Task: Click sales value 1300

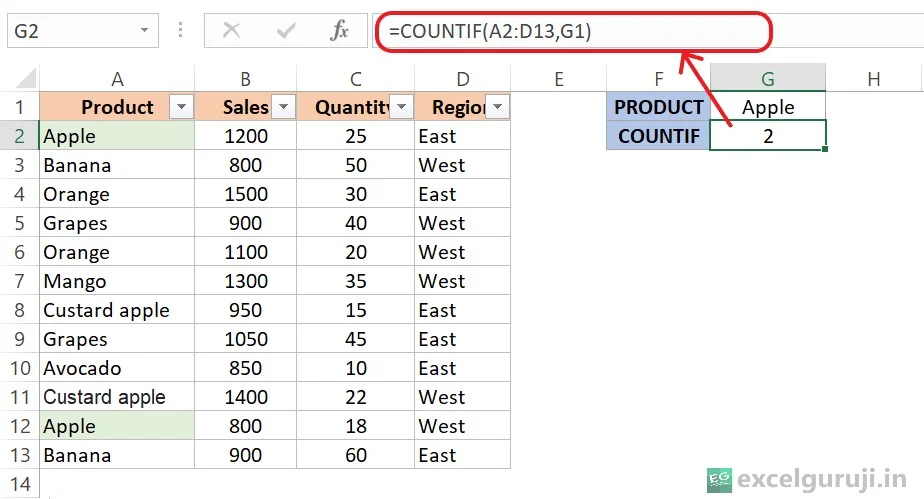Action: click(x=246, y=281)
